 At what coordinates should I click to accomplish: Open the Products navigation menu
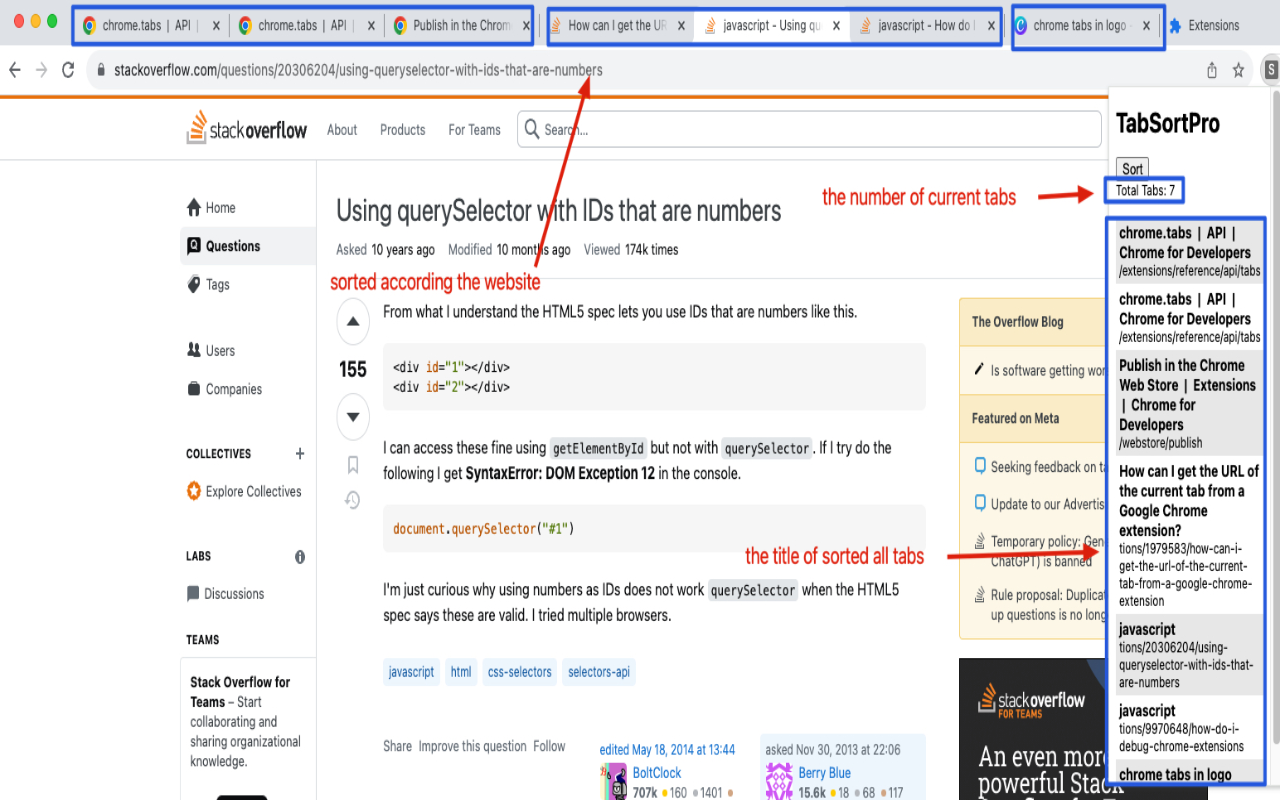[x=402, y=129]
